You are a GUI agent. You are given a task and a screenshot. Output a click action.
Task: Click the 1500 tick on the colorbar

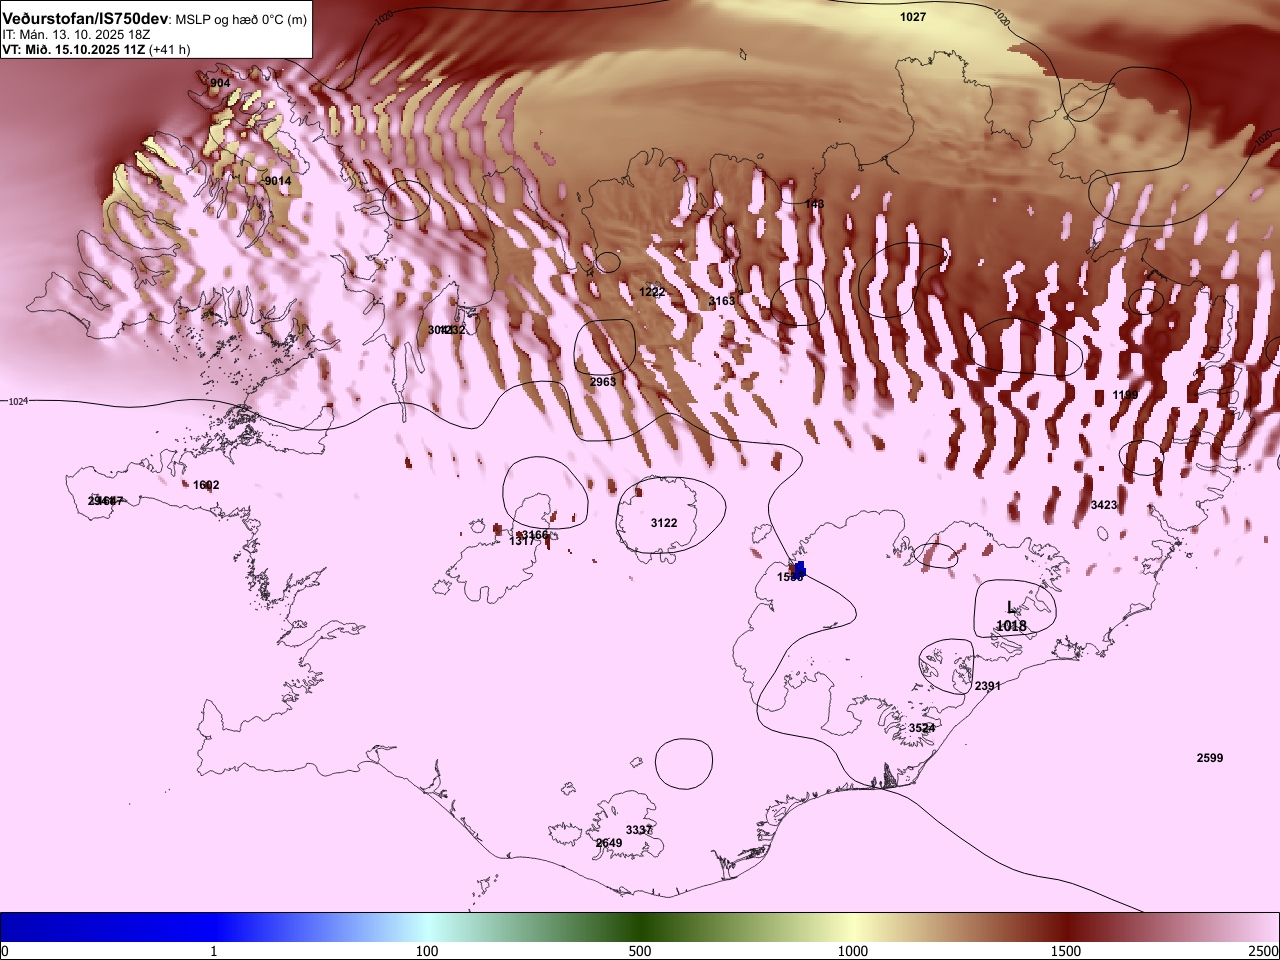click(x=1066, y=951)
